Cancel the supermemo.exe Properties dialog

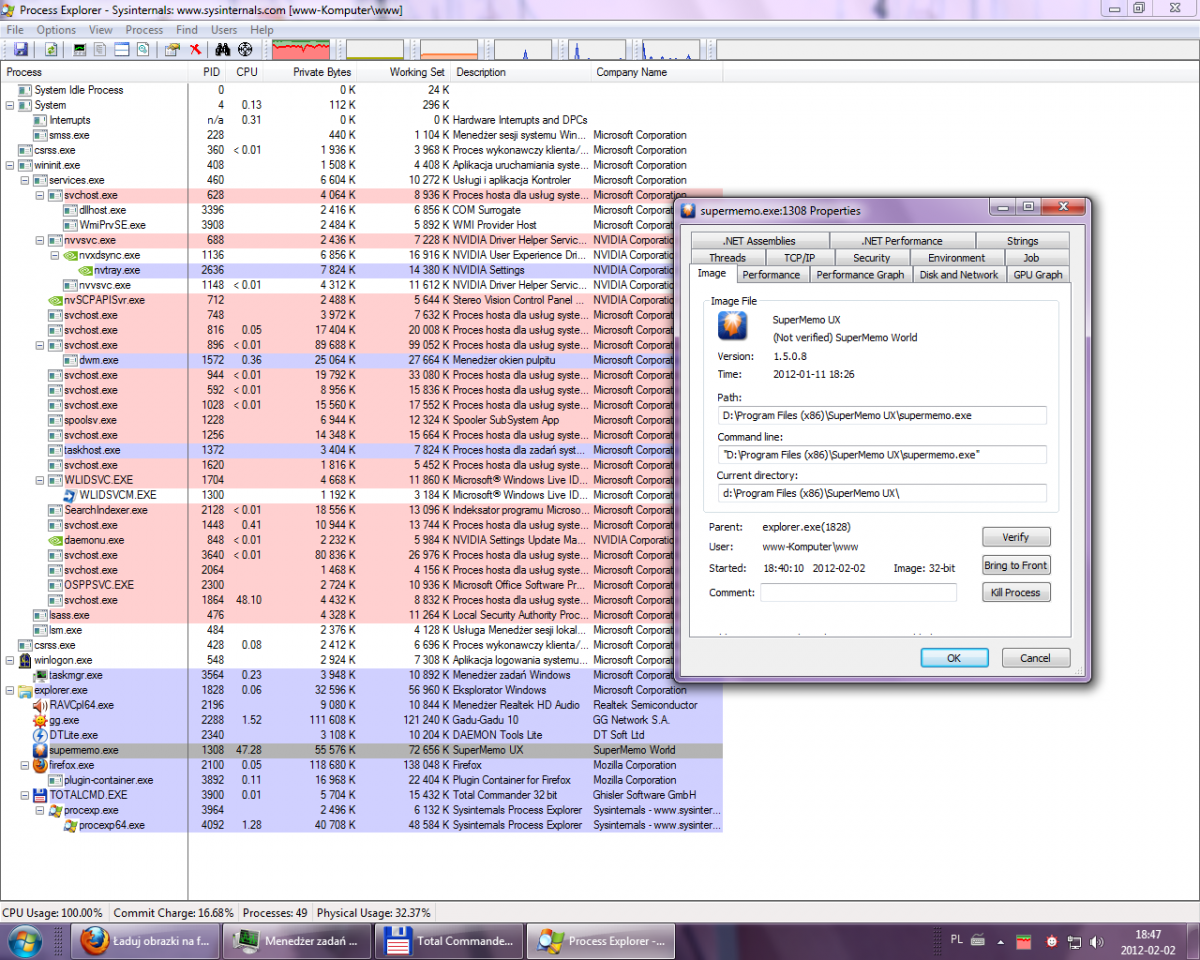(x=1035, y=658)
